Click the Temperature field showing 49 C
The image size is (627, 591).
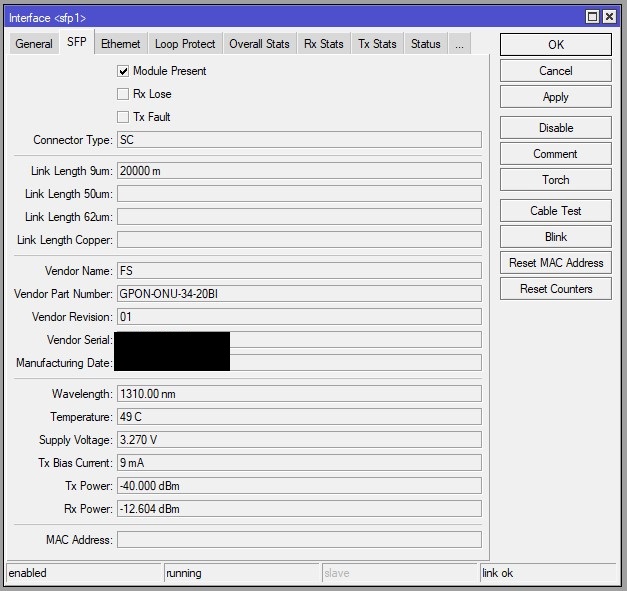tap(299, 417)
